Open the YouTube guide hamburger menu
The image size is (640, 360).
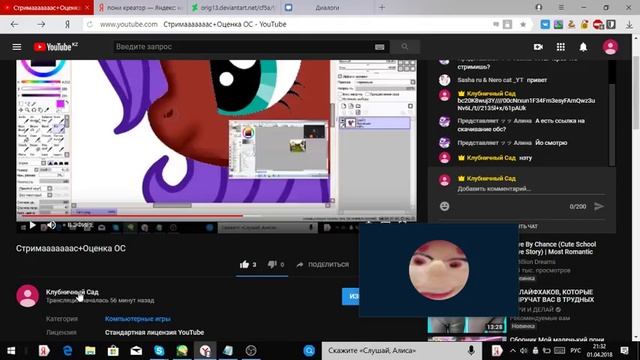point(17,47)
